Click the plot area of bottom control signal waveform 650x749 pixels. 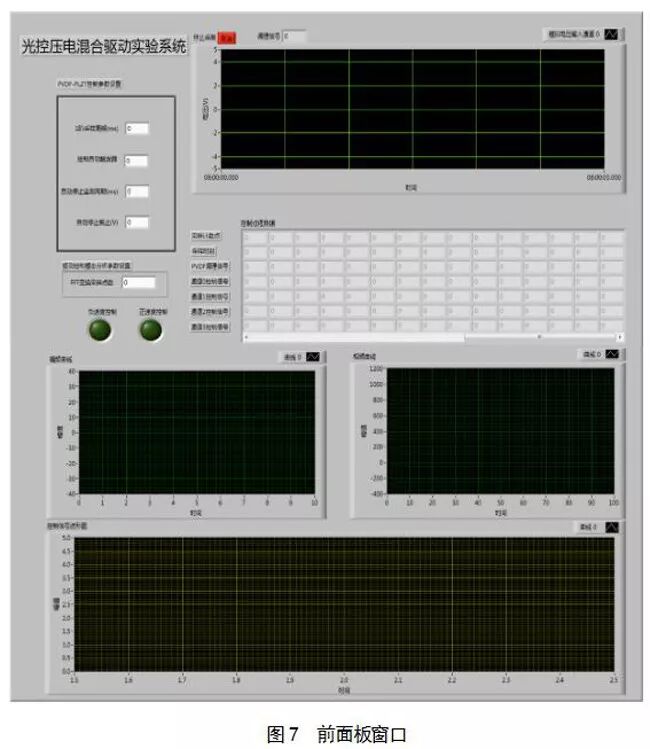(x=344, y=604)
